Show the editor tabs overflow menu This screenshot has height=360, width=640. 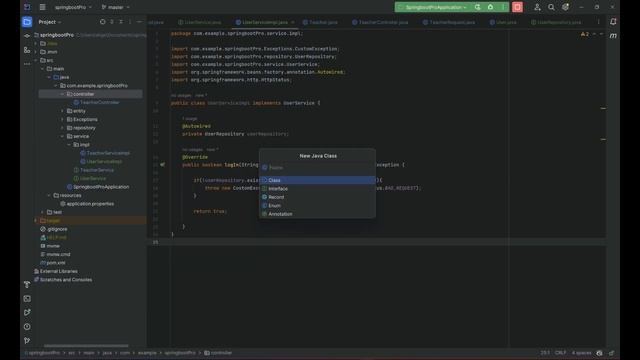click(x=599, y=22)
